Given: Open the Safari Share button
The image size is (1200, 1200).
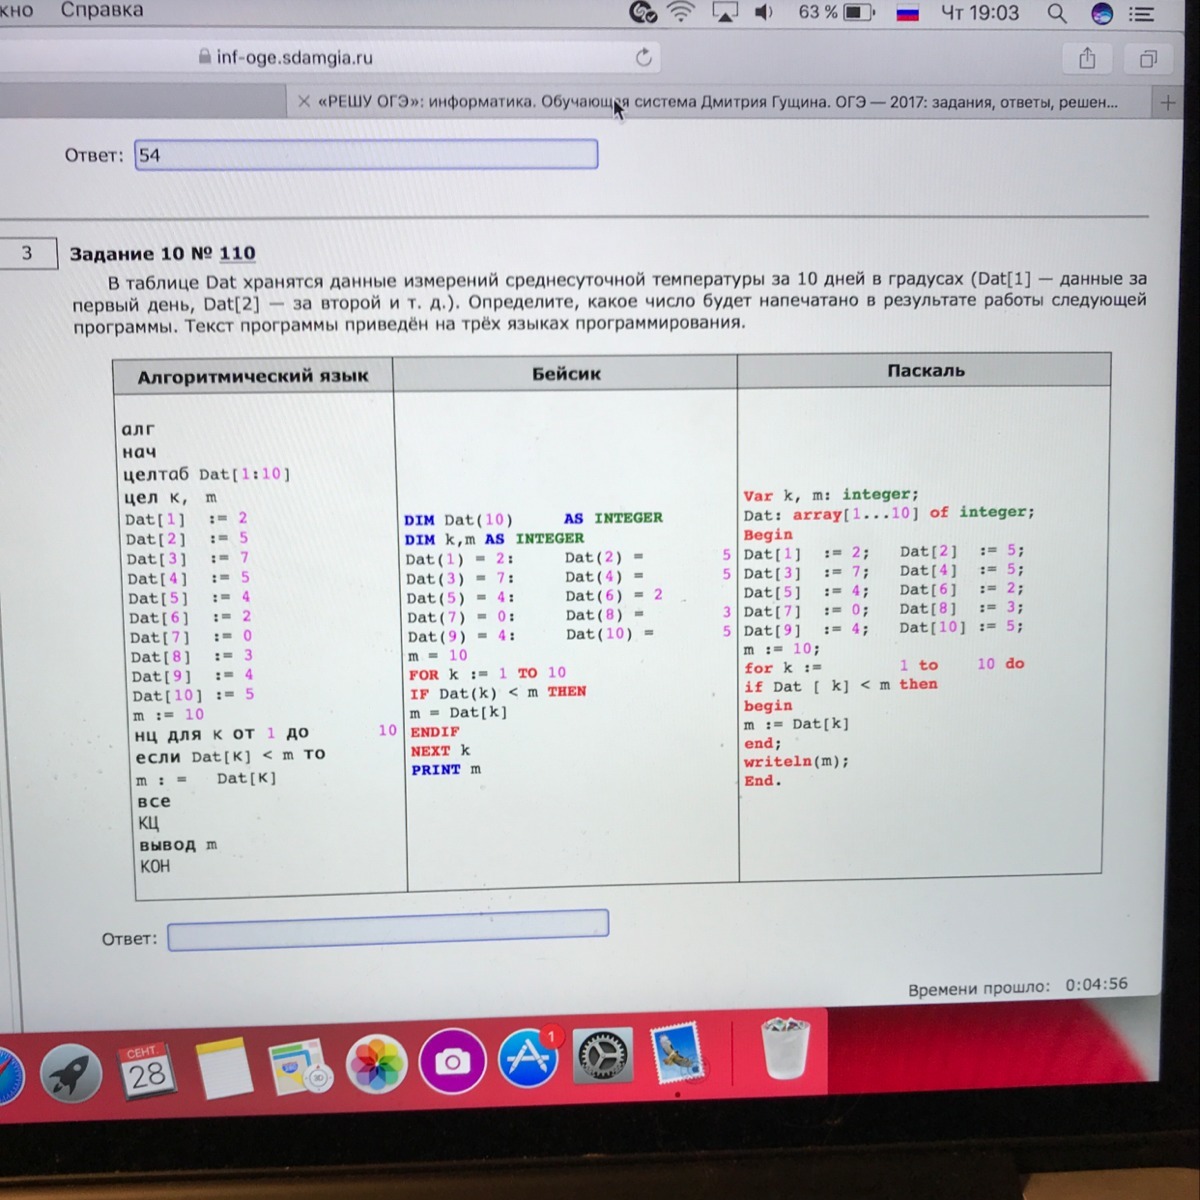Looking at the screenshot, I should tap(1087, 59).
